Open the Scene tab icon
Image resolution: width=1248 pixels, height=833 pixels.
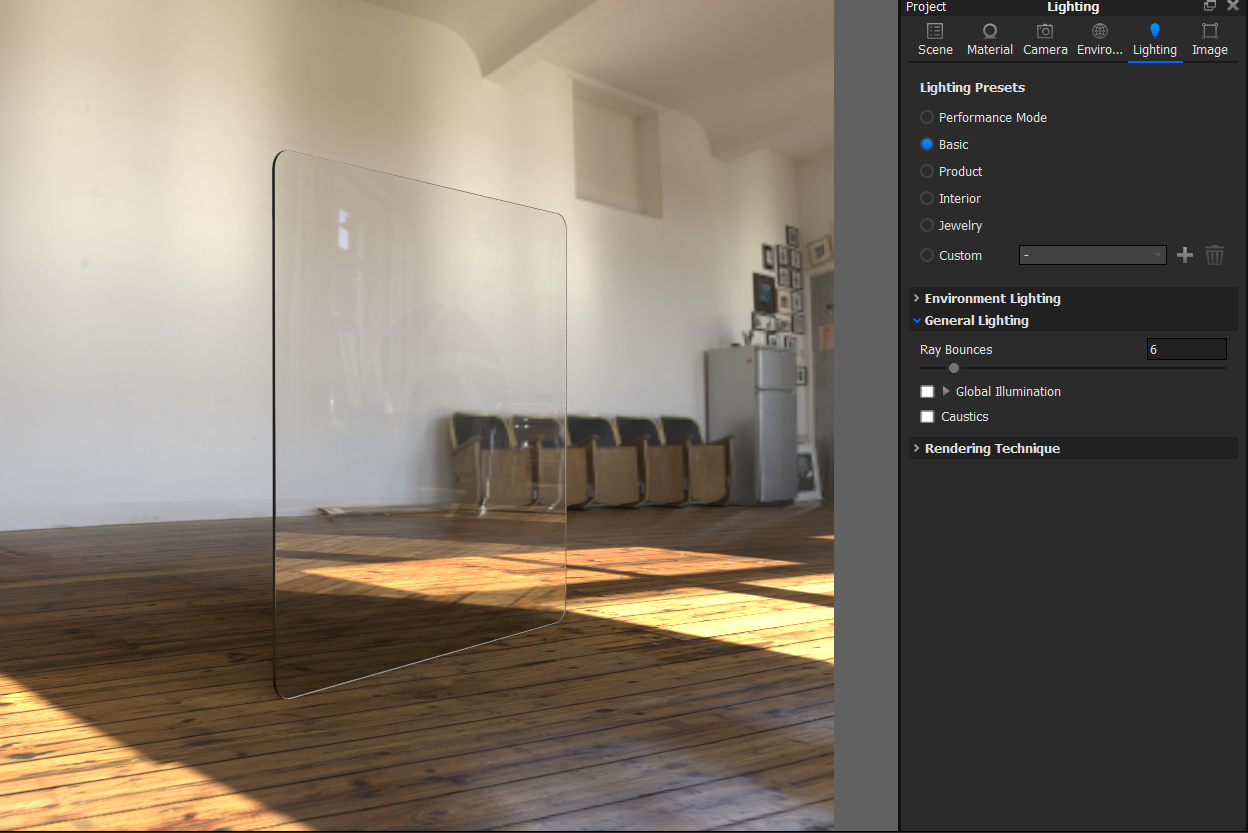935,31
